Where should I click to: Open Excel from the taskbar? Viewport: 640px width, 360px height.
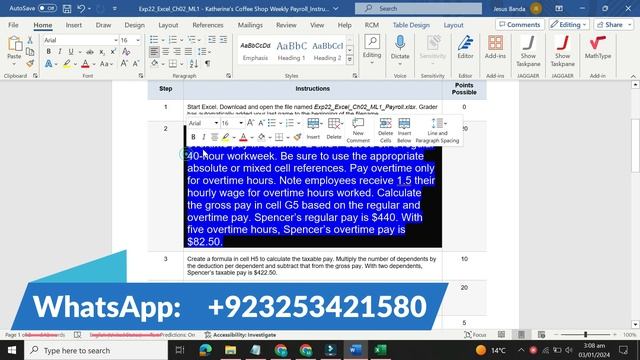(380, 350)
